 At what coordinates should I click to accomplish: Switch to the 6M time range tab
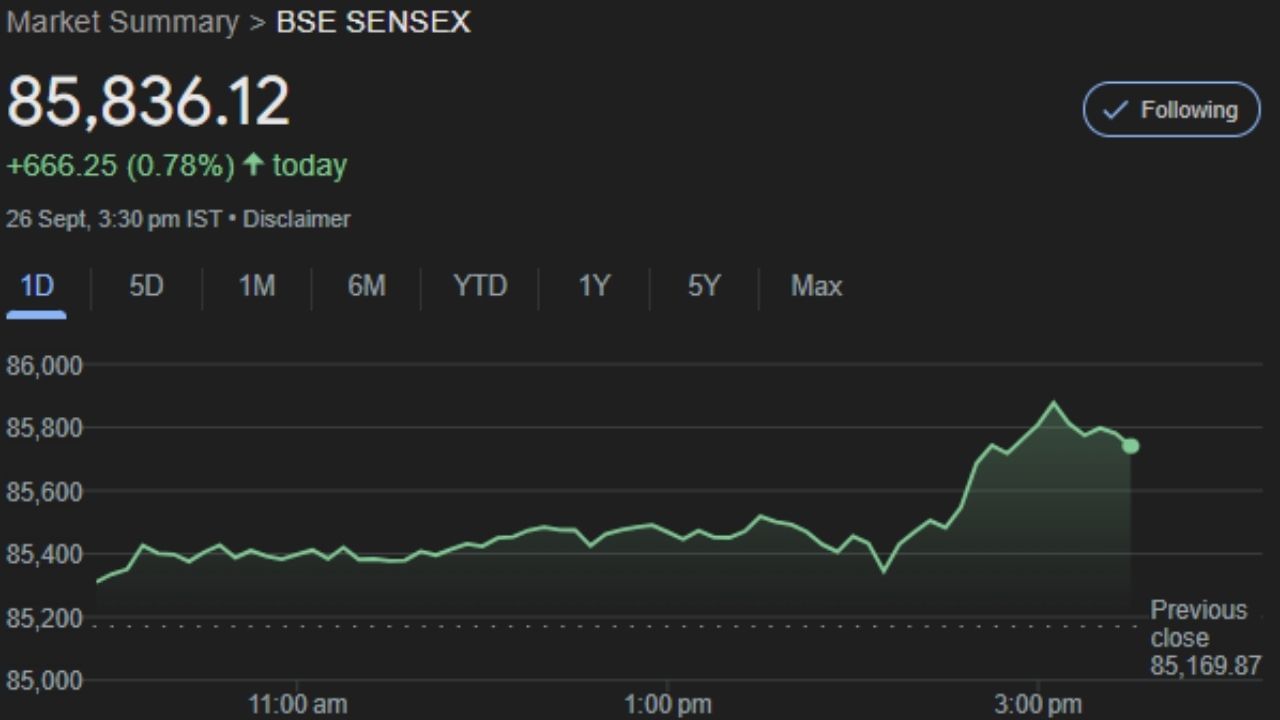click(366, 287)
